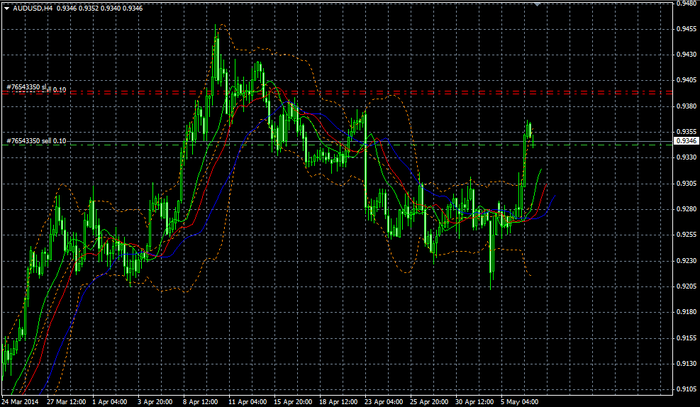Click the 25 Apr 20:00 time label
Screen dimensions: 700x407
pyautogui.click(x=429, y=402)
